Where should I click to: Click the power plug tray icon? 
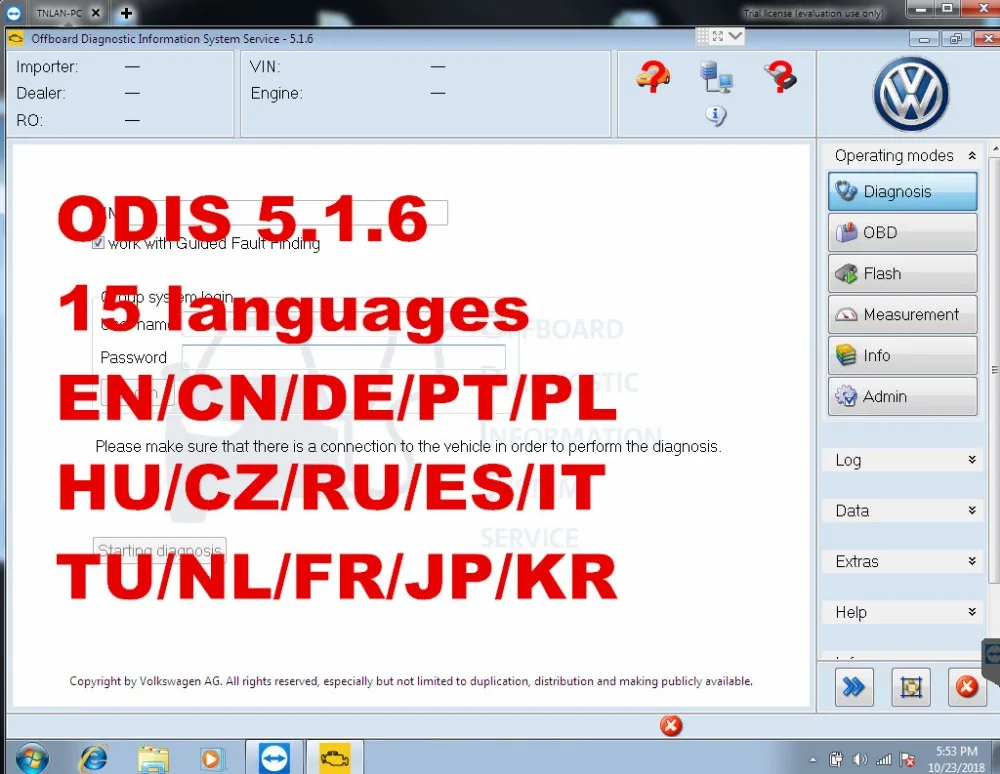coord(835,759)
